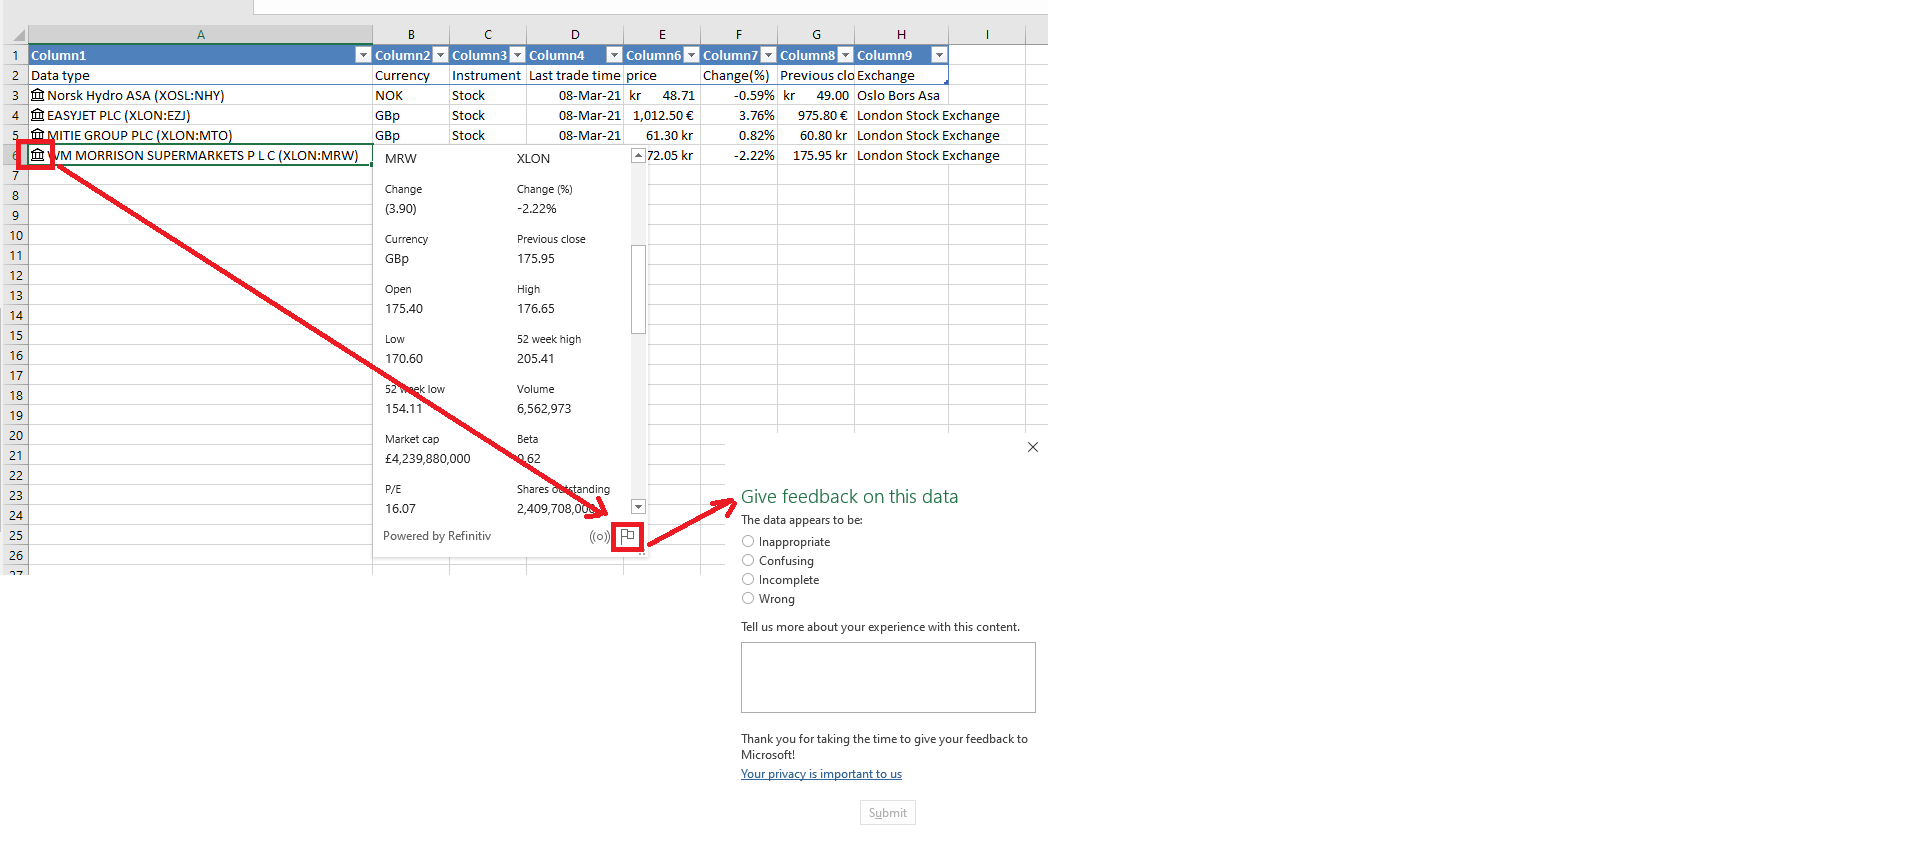Image resolution: width=1918 pixels, height=856 pixels.
Task: Click the 'Last trade time' cell
Action: pos(575,75)
